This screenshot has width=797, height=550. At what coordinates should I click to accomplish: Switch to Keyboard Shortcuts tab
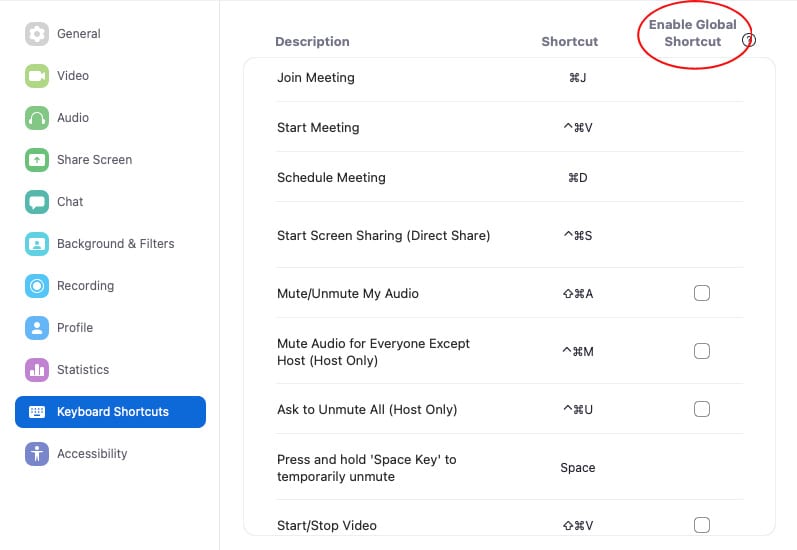tap(110, 412)
